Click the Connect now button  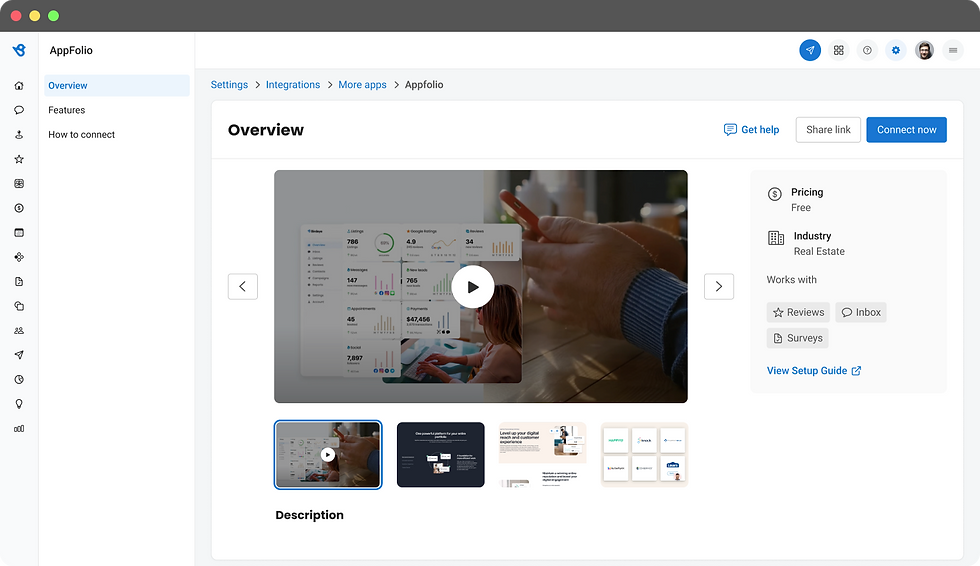point(906,129)
